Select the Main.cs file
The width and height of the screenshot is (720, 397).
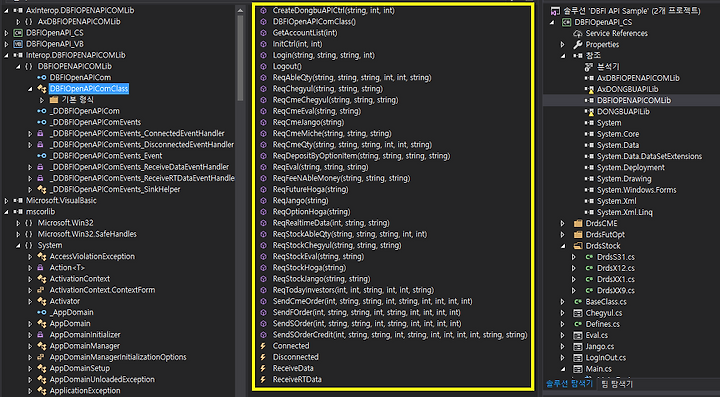(598, 369)
